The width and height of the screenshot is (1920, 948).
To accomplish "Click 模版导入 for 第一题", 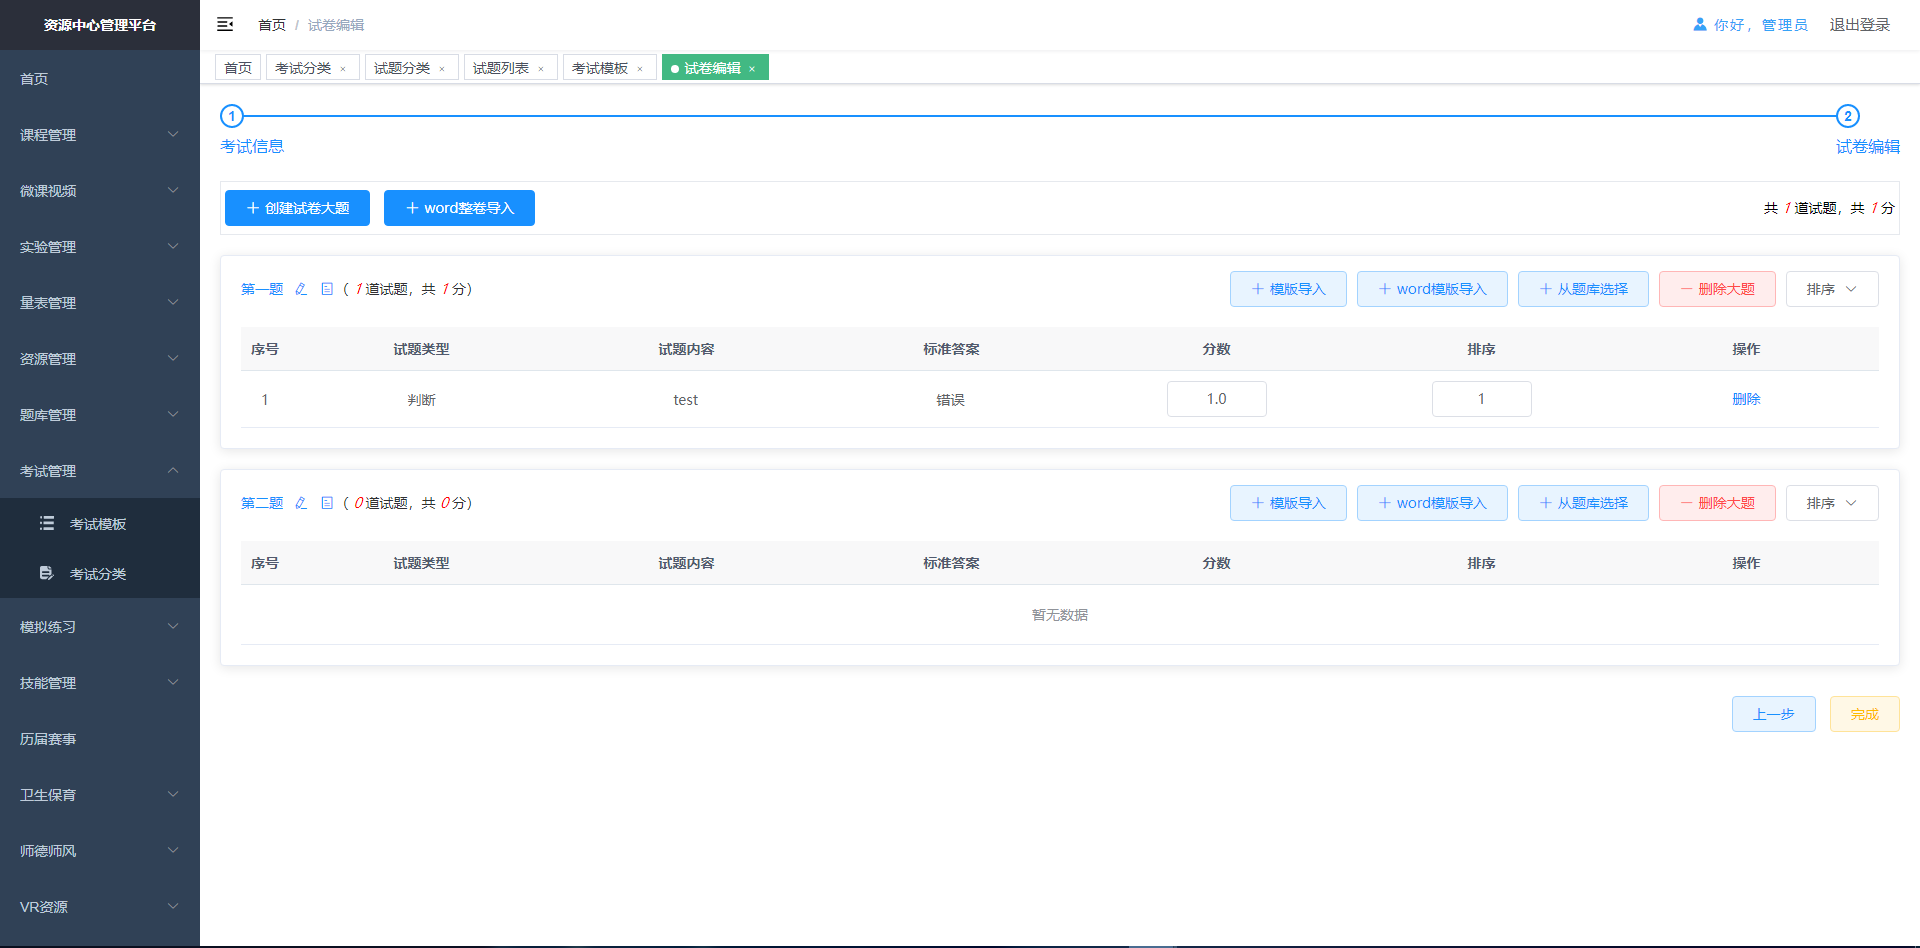I will coord(1288,289).
